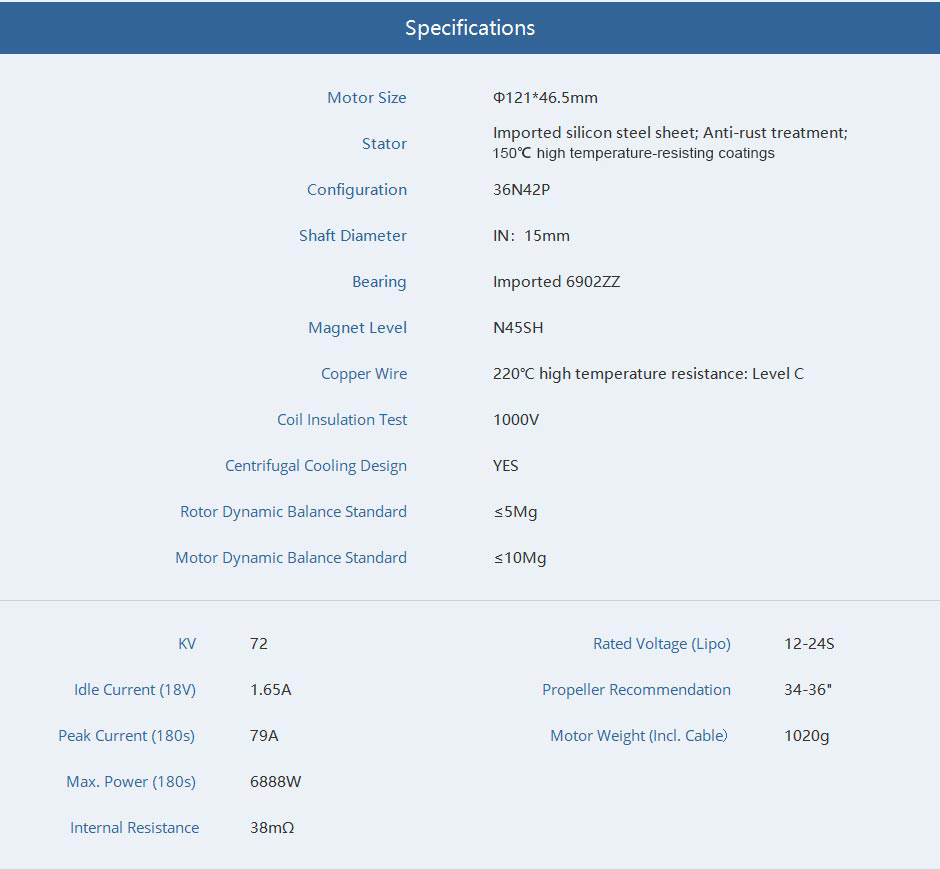
Task: Click the Specifications header title
Action: 470,28
